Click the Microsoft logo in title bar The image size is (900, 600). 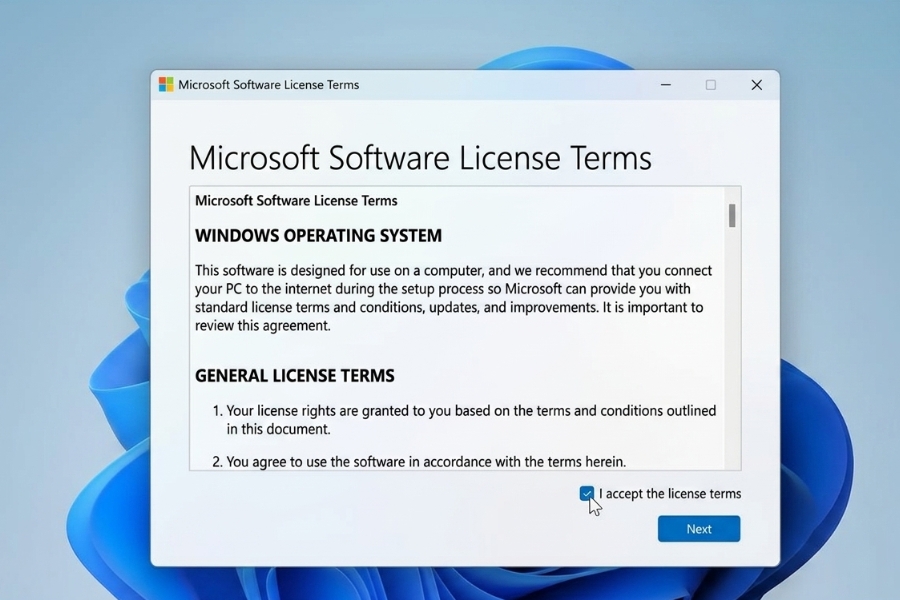(166, 84)
